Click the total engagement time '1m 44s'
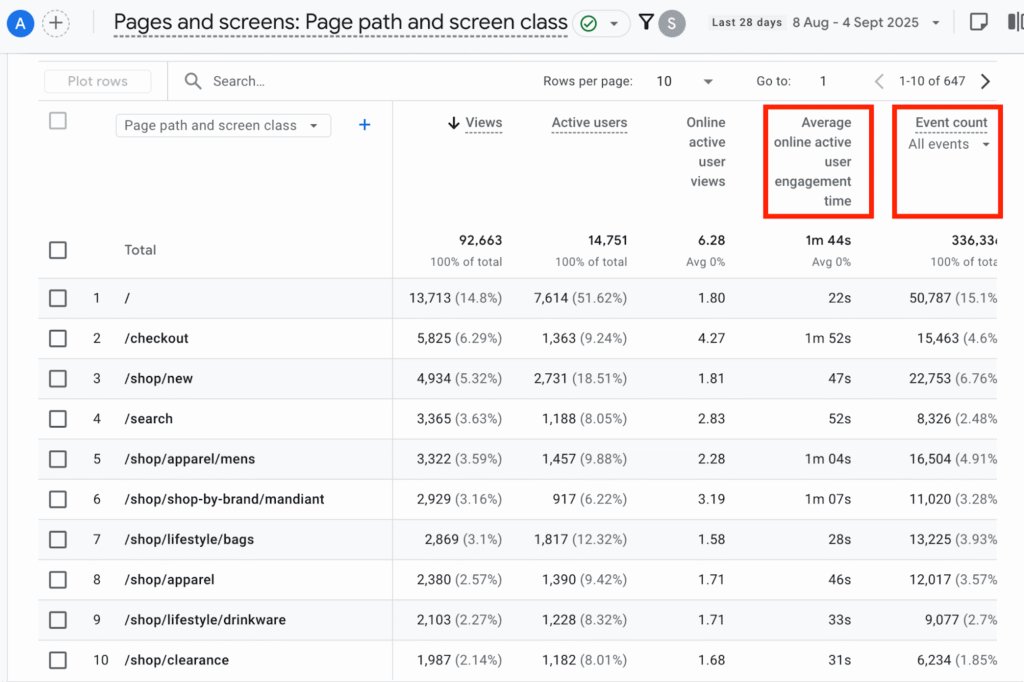1024x682 pixels. (x=828, y=240)
